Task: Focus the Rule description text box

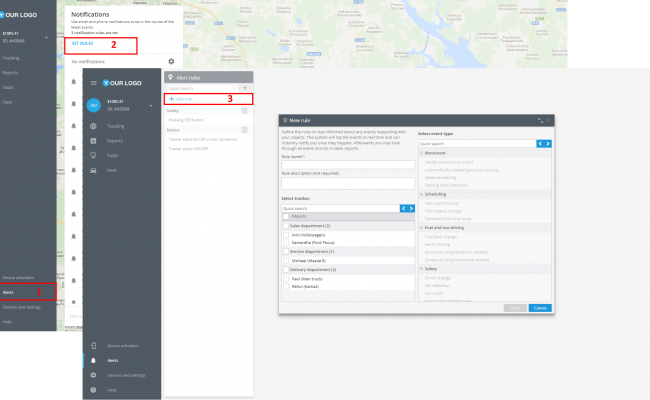Action: coord(348,183)
